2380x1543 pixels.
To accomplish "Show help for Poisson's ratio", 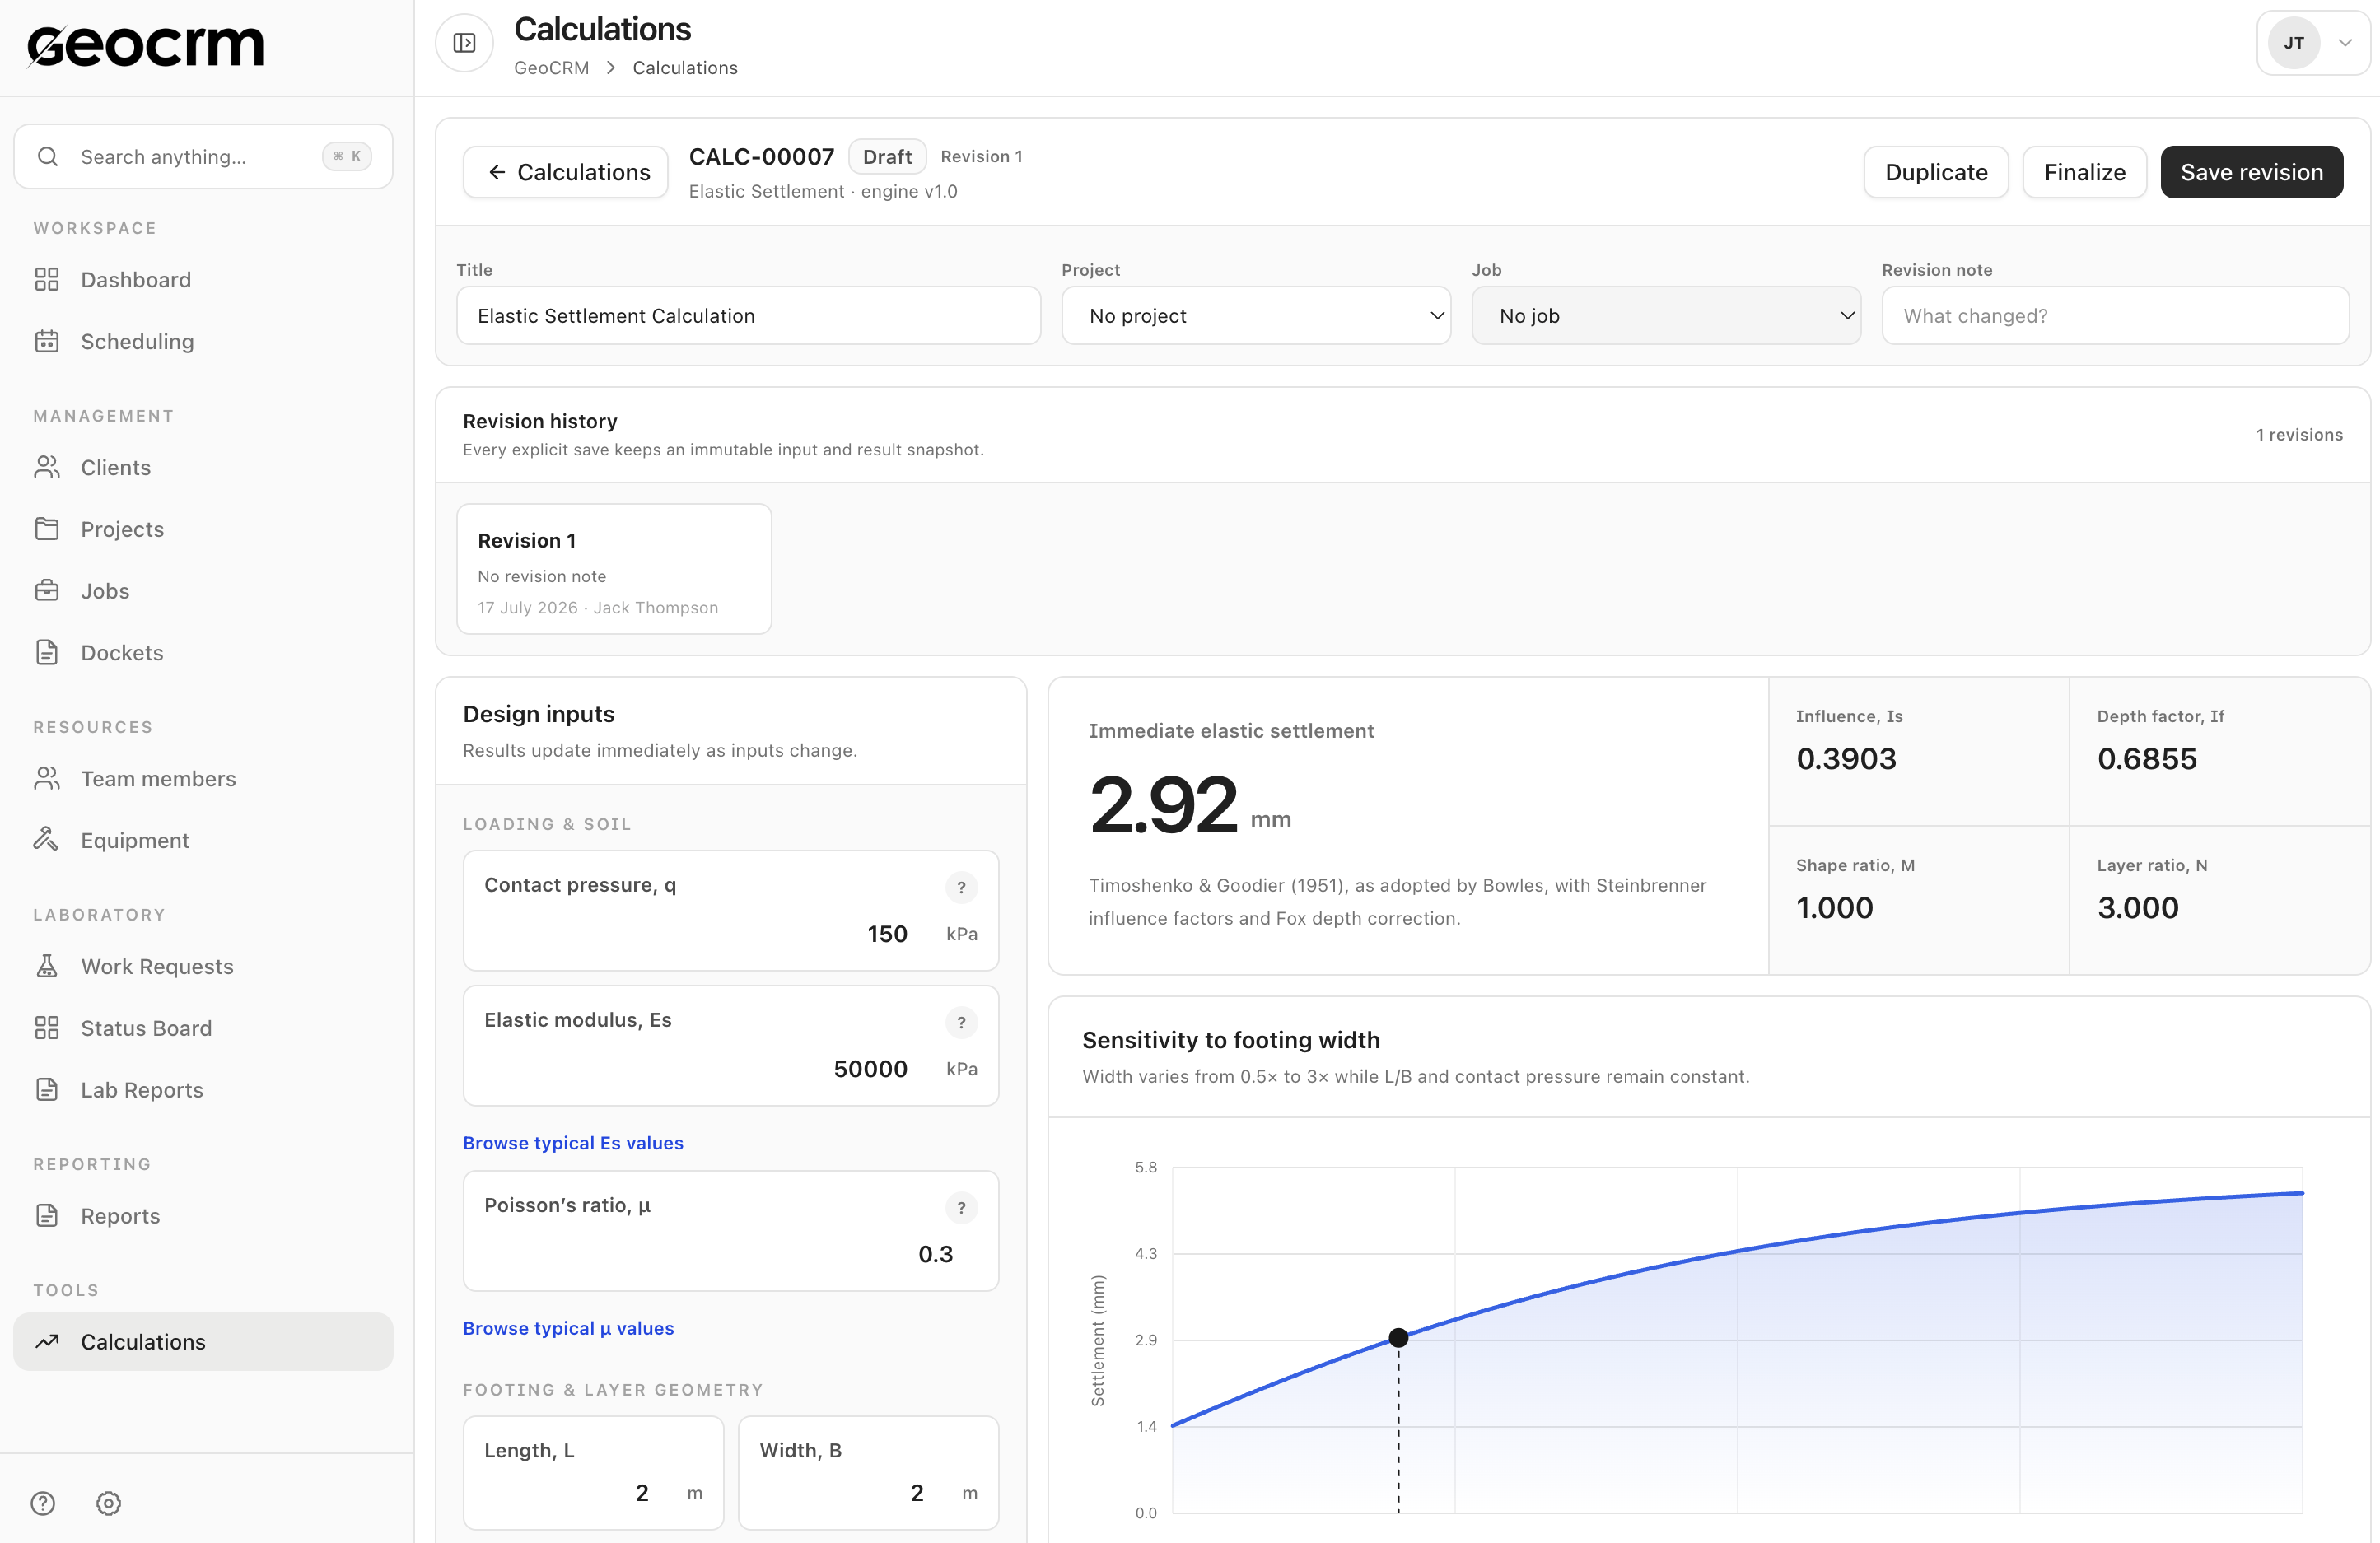I will (x=961, y=1207).
